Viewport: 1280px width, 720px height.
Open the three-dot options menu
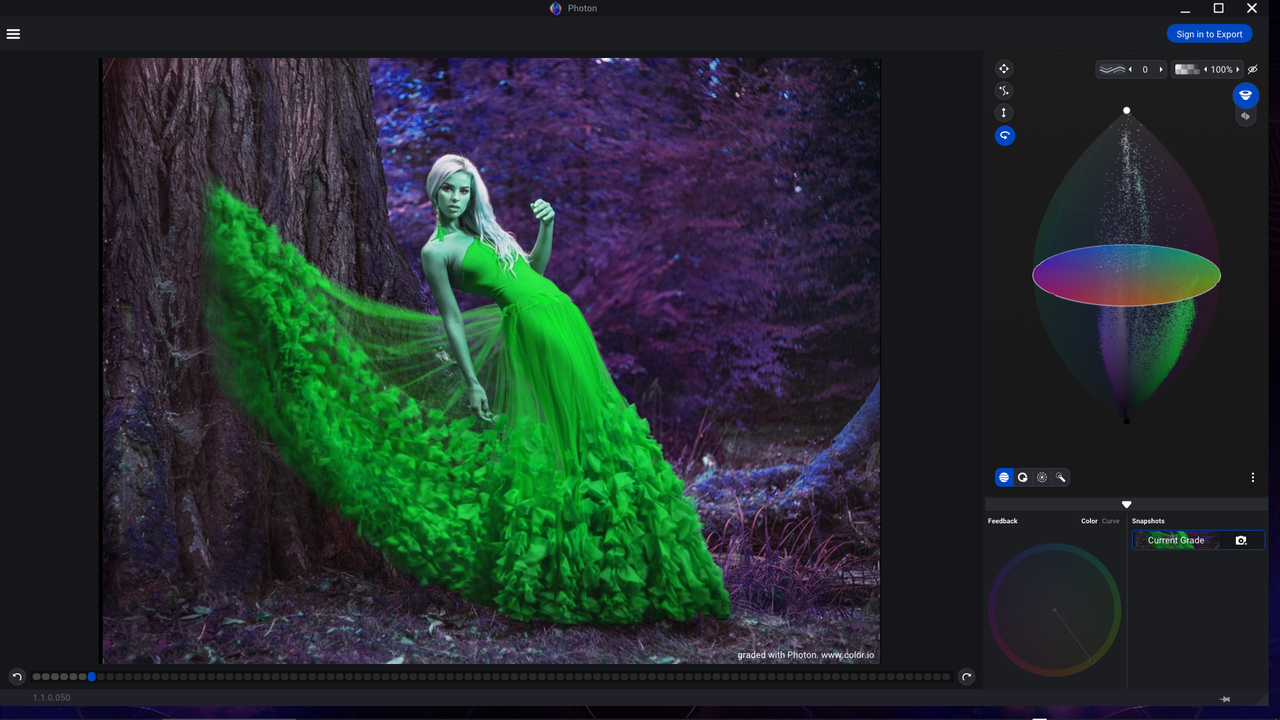tap(1253, 478)
